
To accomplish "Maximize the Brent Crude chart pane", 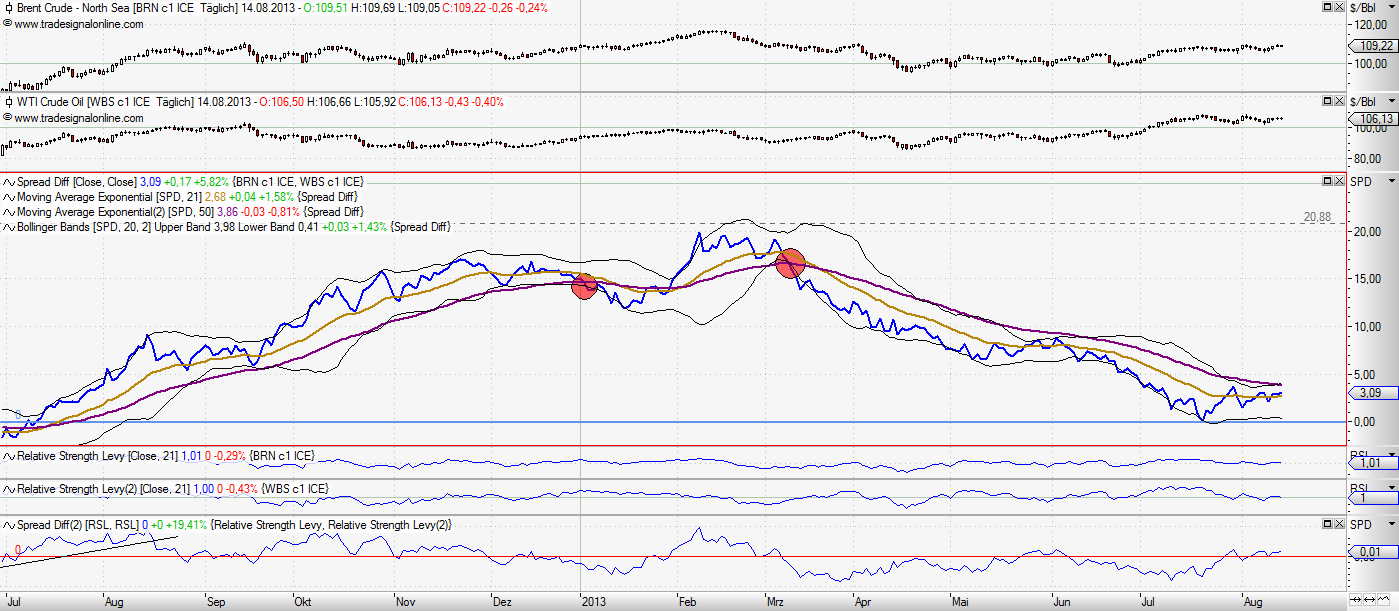I will (x=1327, y=7).
